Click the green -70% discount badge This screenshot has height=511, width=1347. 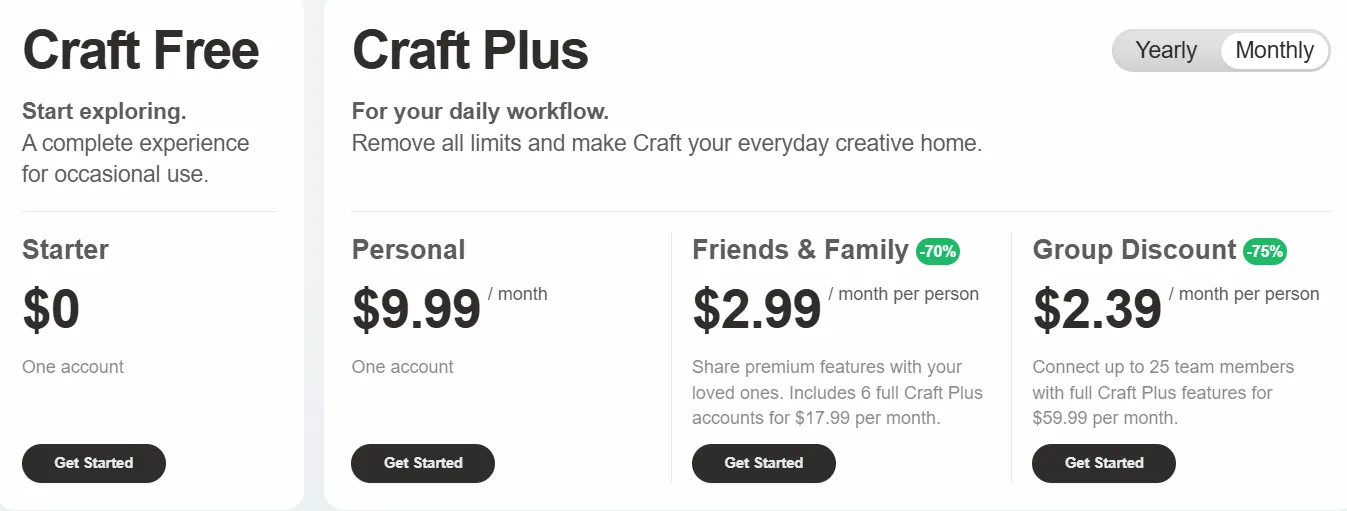tap(938, 252)
